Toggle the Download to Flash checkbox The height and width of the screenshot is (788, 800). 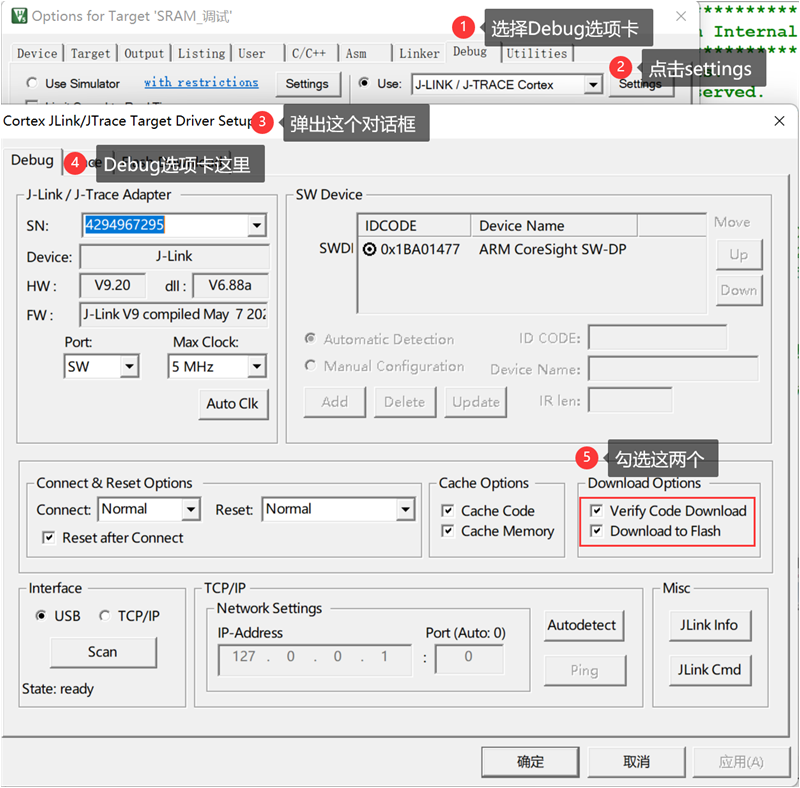[596, 531]
